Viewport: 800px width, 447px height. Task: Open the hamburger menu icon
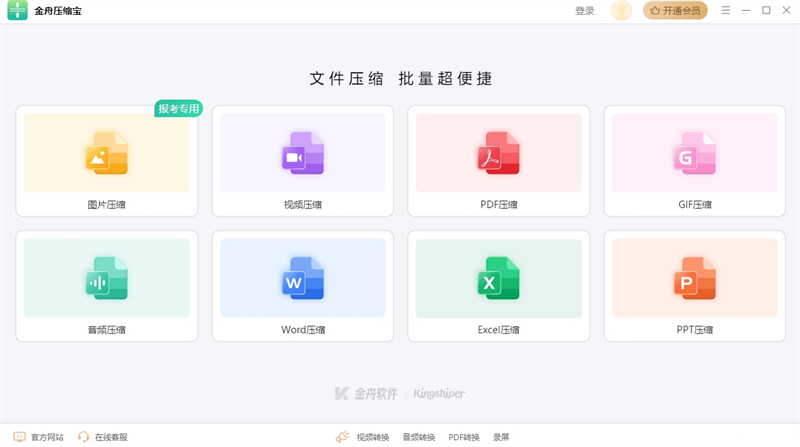(726, 10)
